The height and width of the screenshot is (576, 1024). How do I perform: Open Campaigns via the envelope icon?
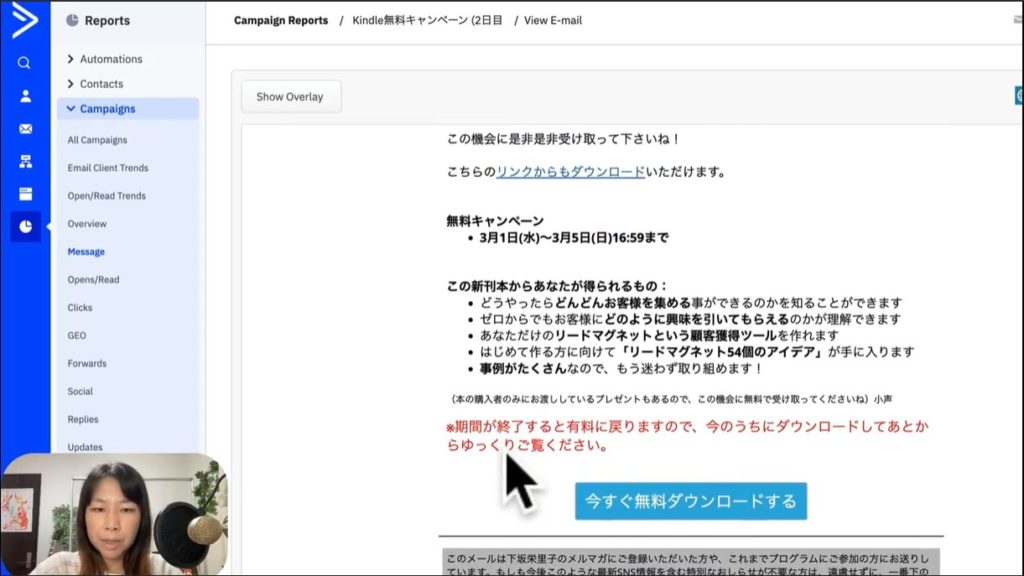pos(25,129)
